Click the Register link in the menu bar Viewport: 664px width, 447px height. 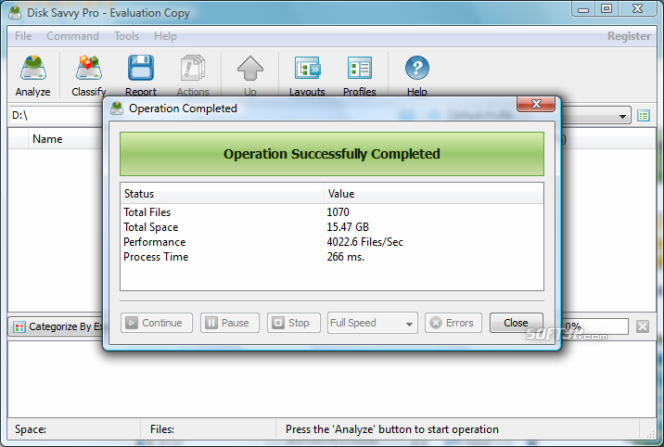click(629, 36)
